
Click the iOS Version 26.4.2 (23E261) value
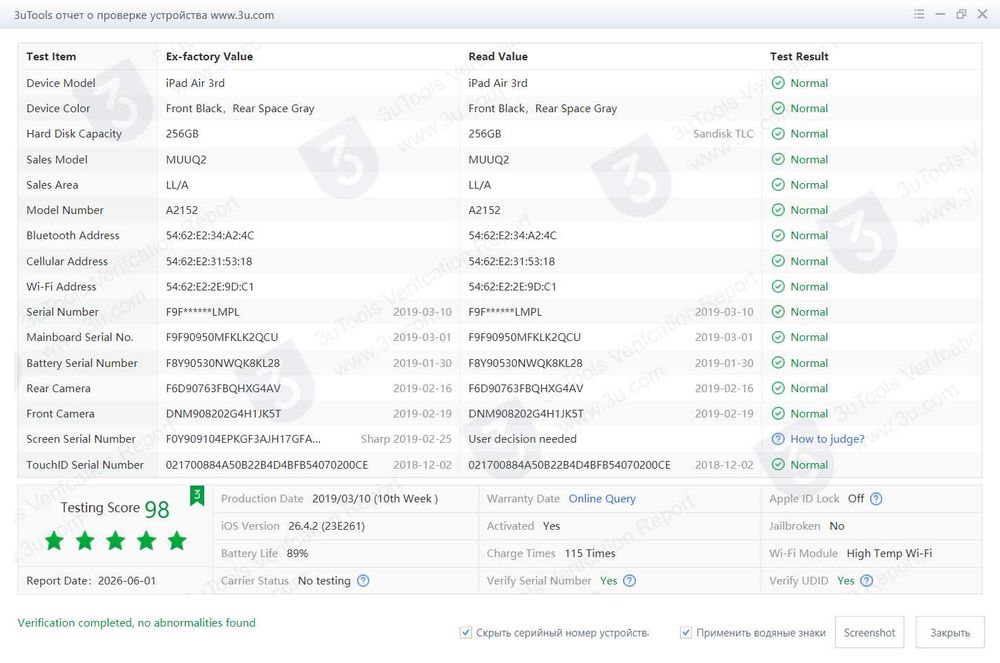coord(327,527)
